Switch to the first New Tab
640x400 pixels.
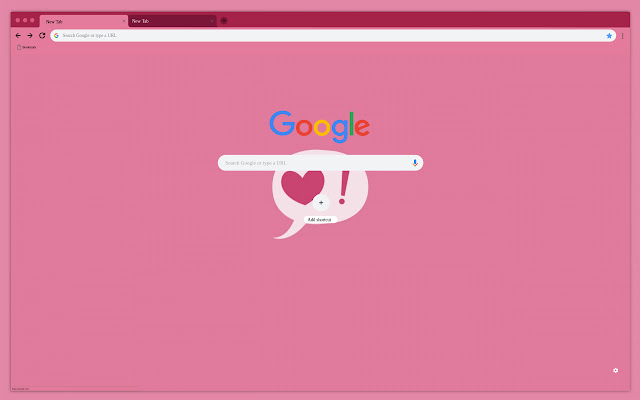(x=84, y=21)
